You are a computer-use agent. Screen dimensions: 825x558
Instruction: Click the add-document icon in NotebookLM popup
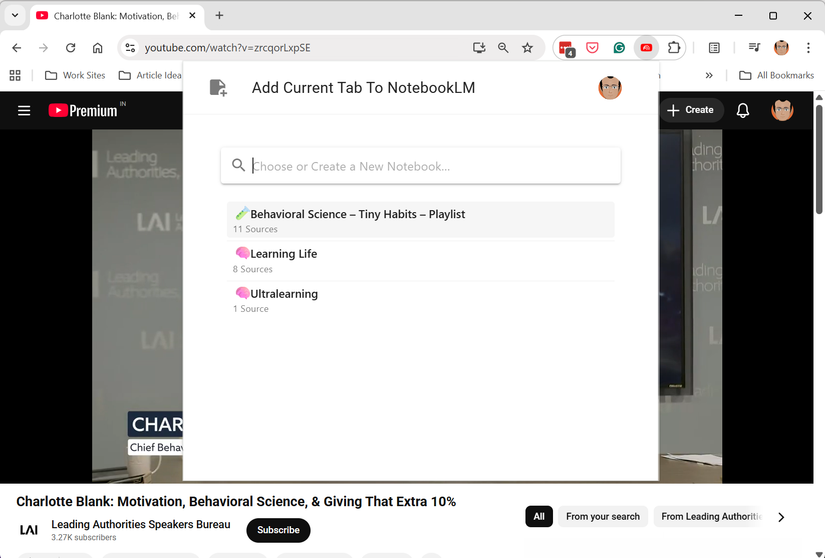coord(218,88)
